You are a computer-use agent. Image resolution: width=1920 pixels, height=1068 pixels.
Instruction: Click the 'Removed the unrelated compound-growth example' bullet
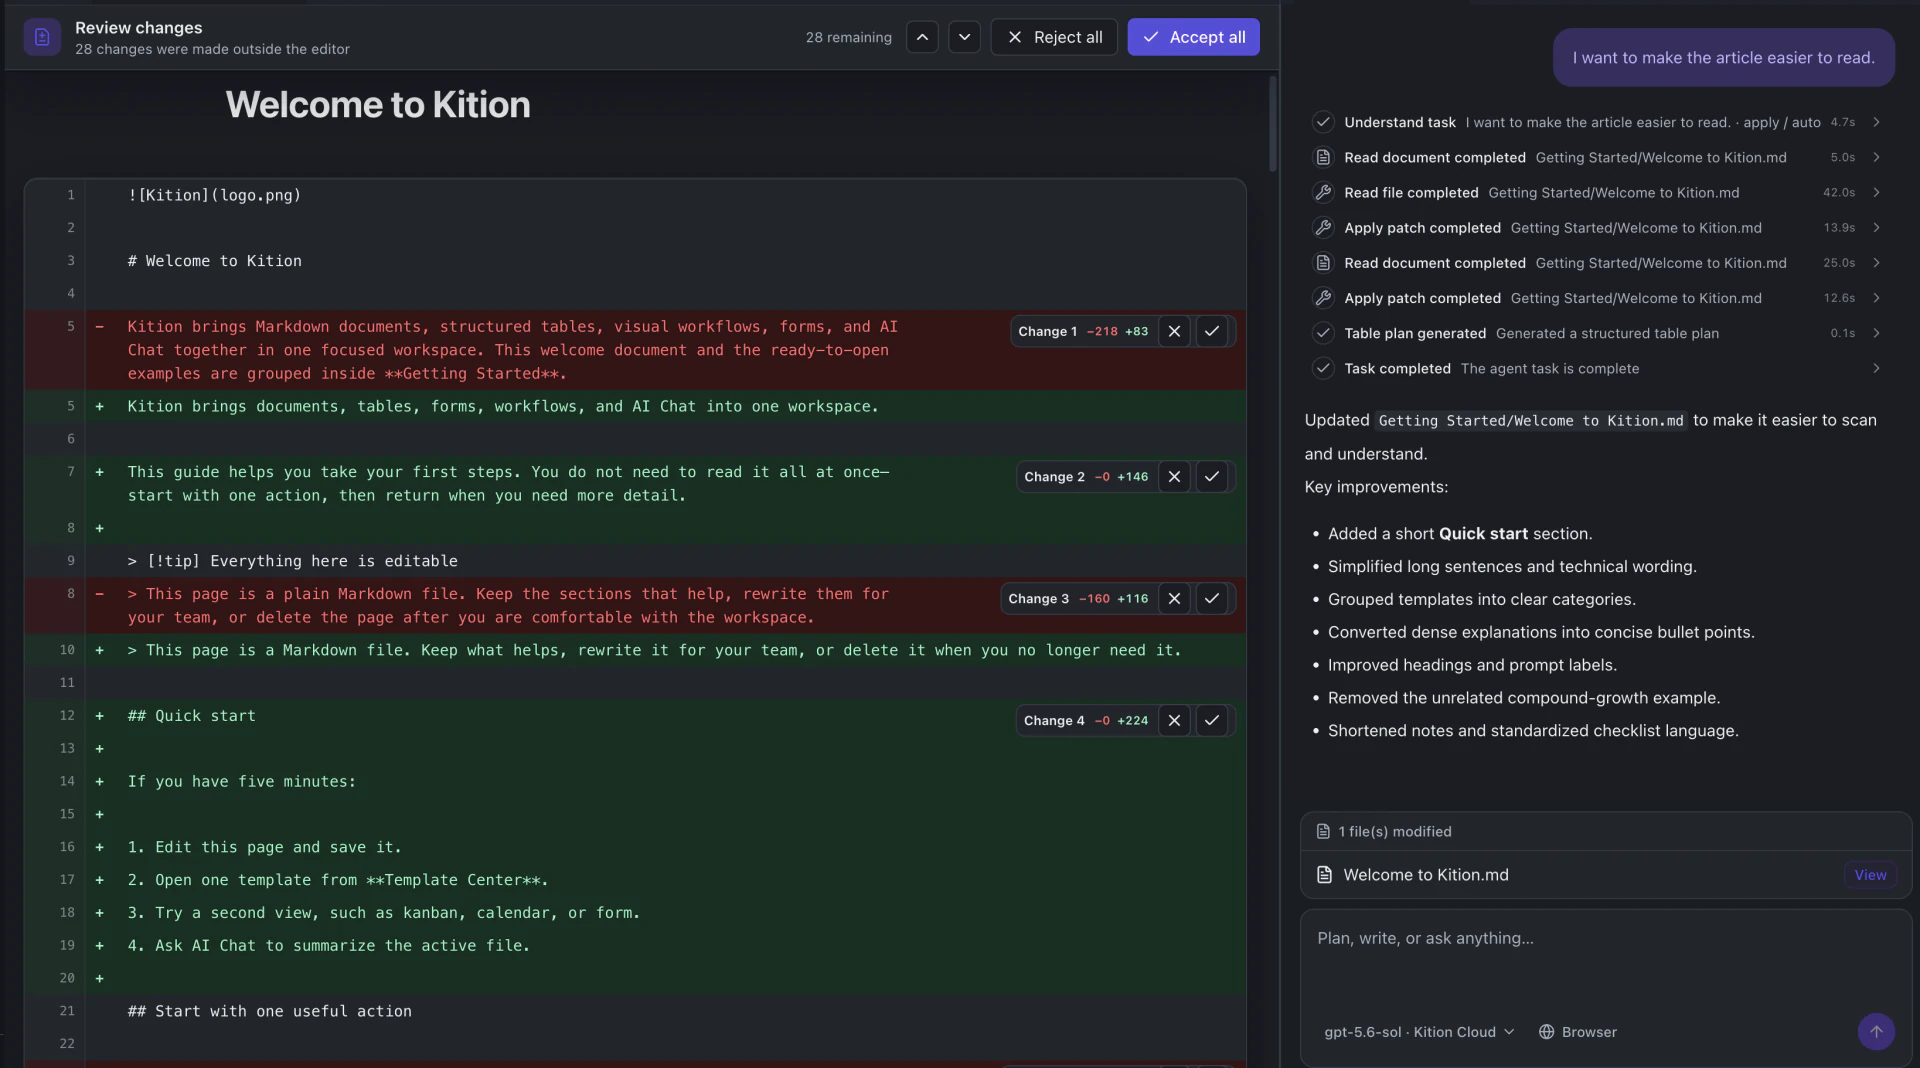coord(1523,698)
